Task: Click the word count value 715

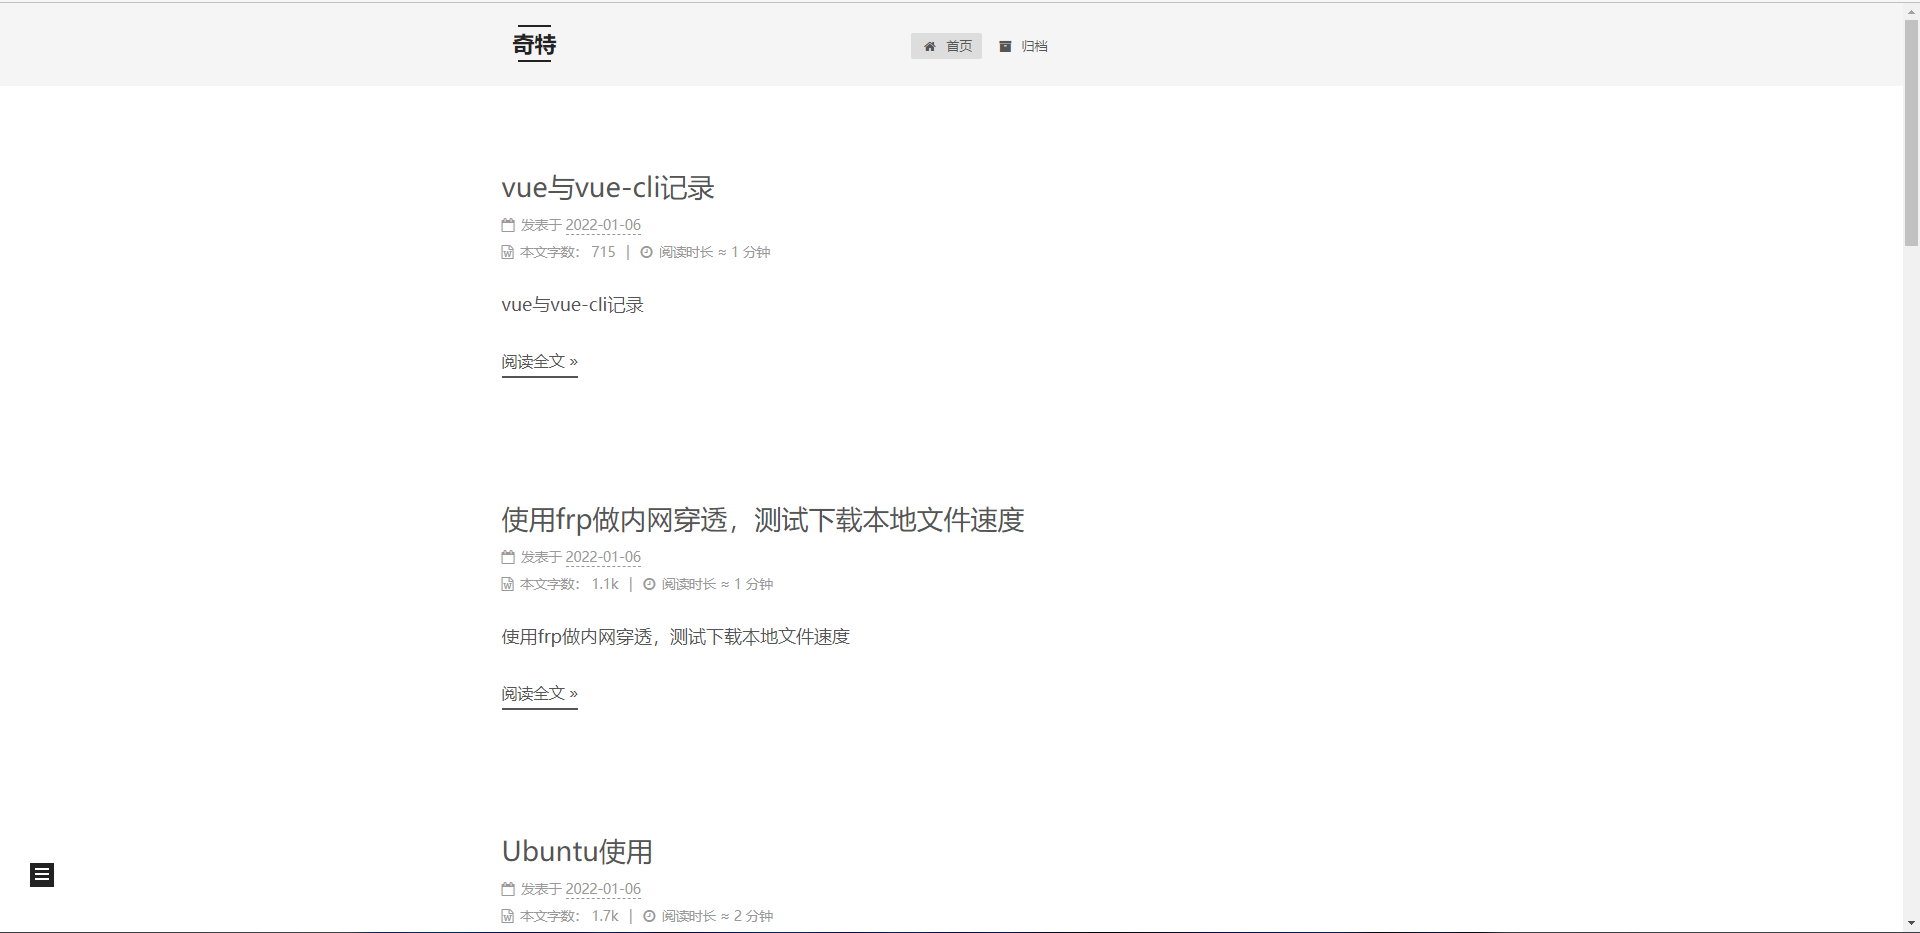Action: pyautogui.click(x=603, y=252)
